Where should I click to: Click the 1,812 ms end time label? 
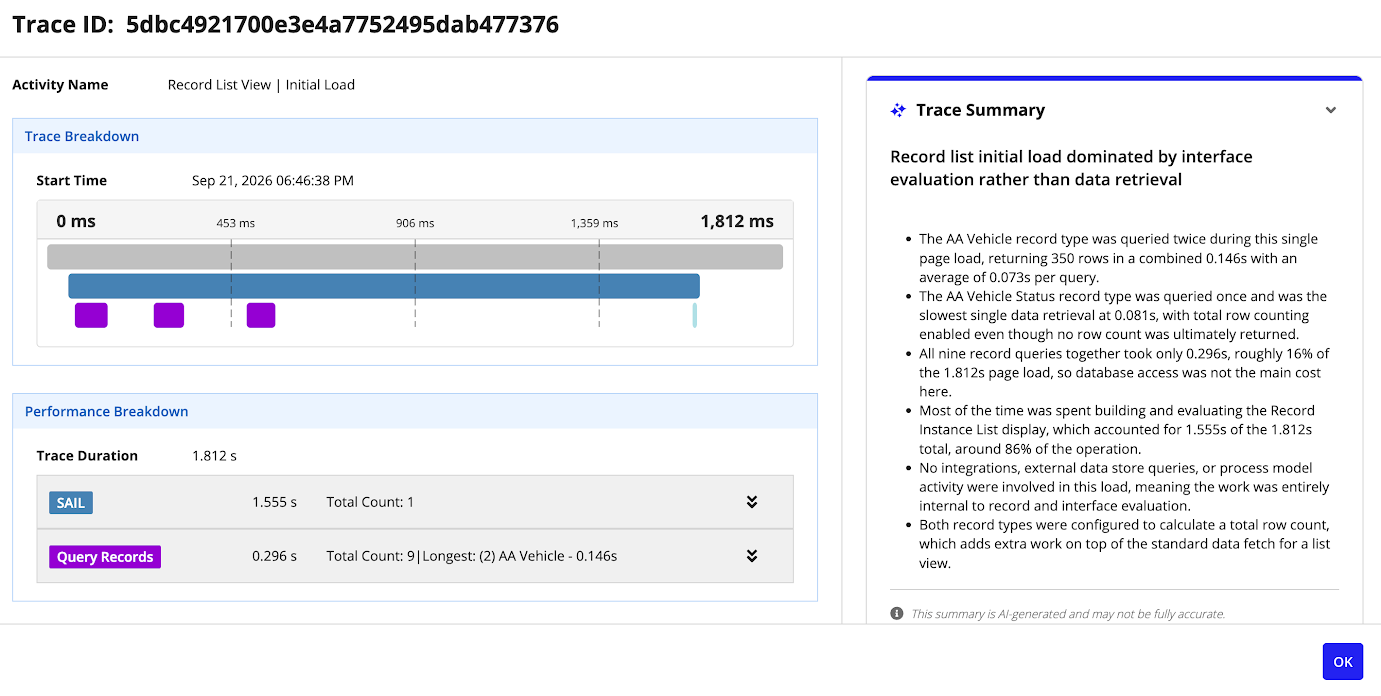737,221
